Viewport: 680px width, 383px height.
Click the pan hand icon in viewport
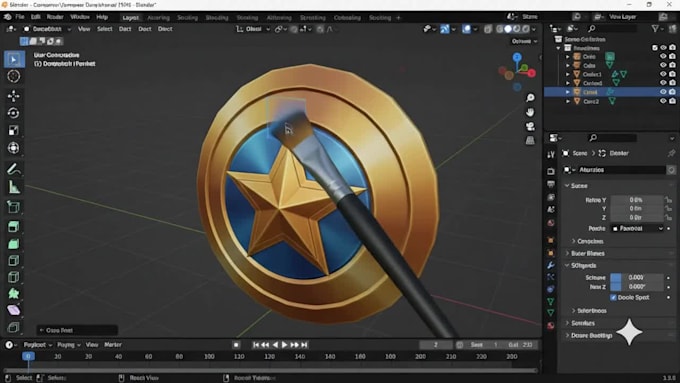[530, 112]
